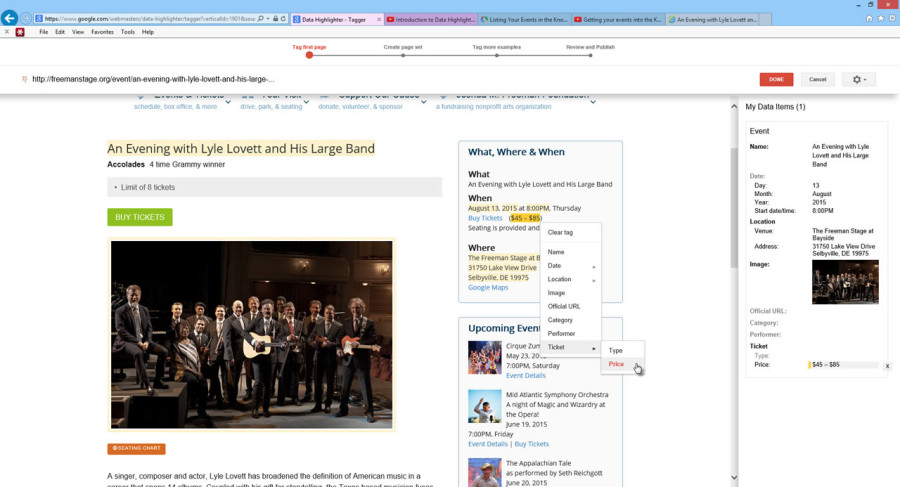This screenshot has height=487, width=900.
Task: Open the browser Tools gear icon
Action: (892, 19)
